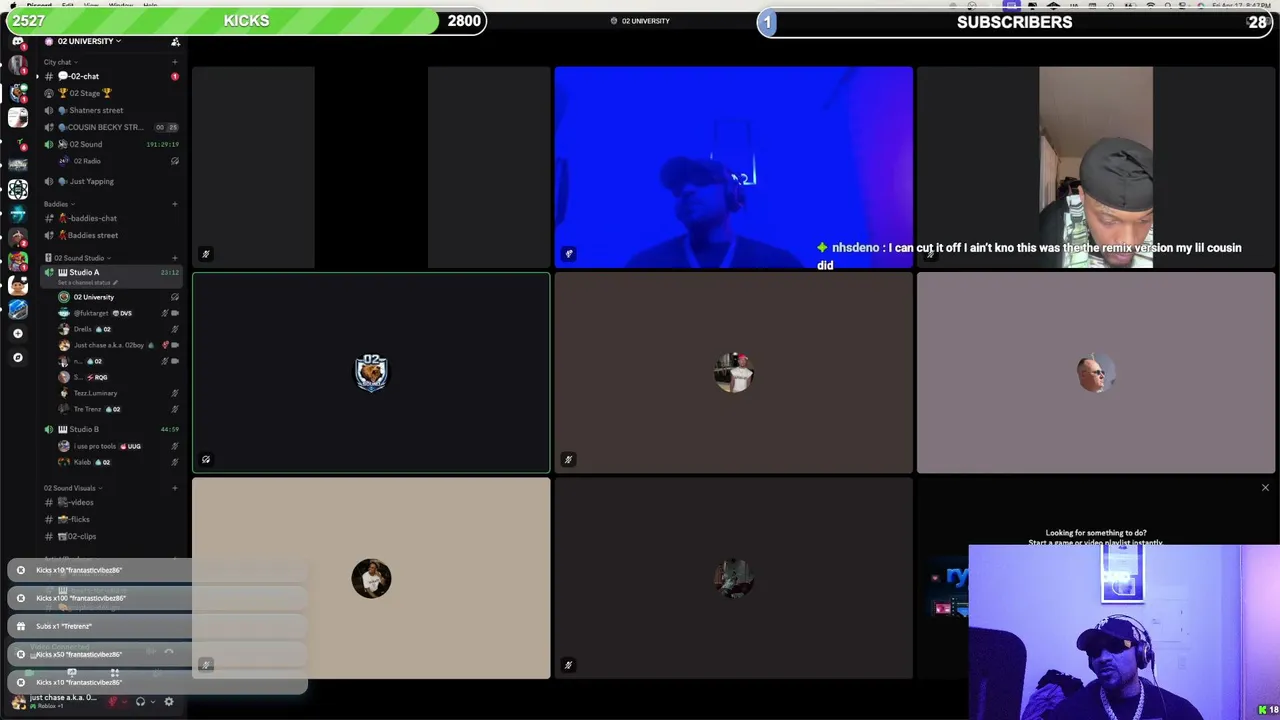
Task: Join the Studio B voice channel
Action: (111, 429)
